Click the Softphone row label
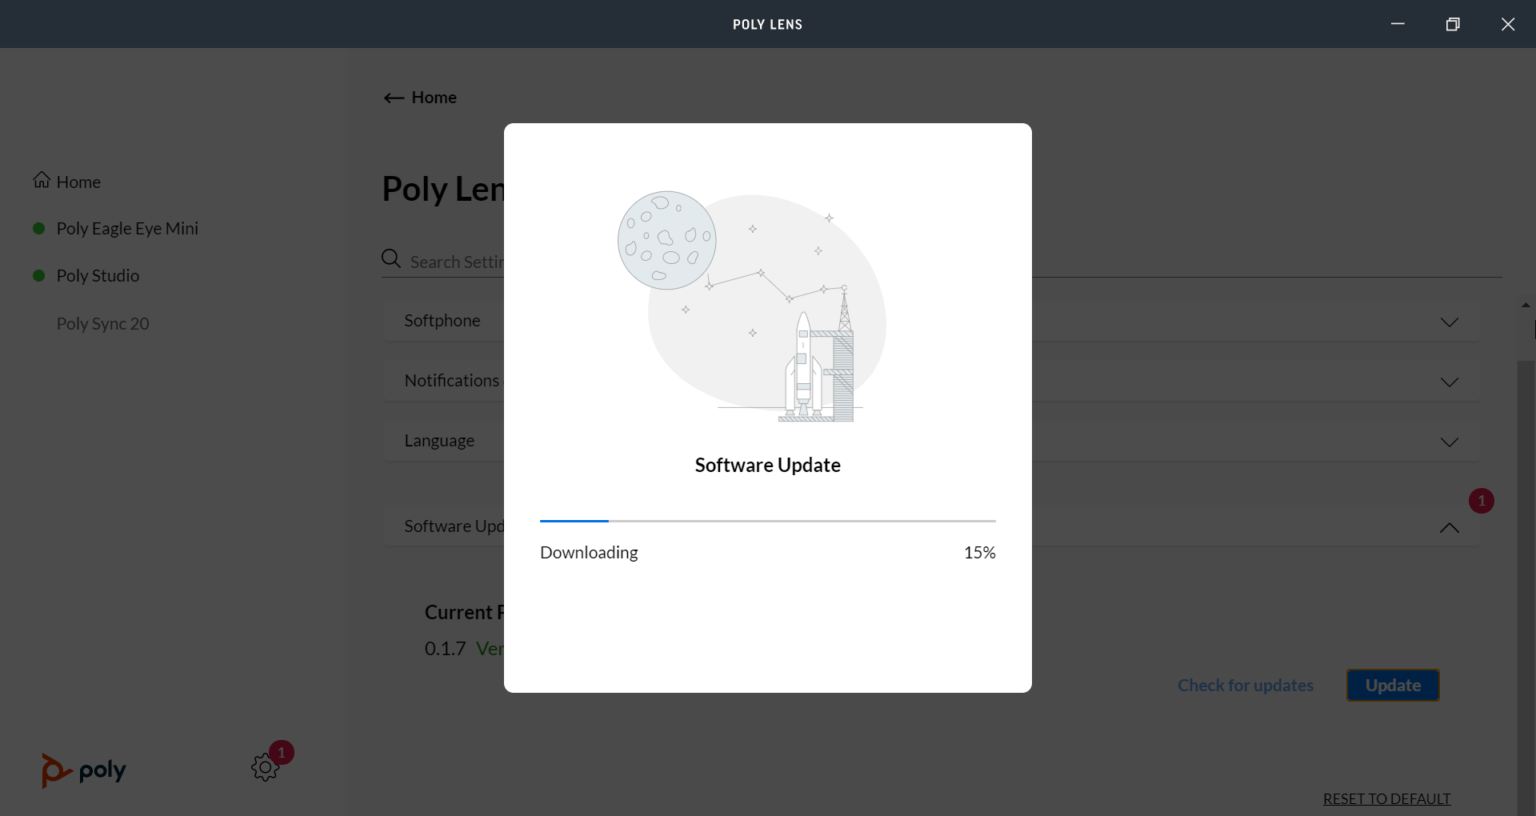This screenshot has width=1536, height=816. coord(442,320)
